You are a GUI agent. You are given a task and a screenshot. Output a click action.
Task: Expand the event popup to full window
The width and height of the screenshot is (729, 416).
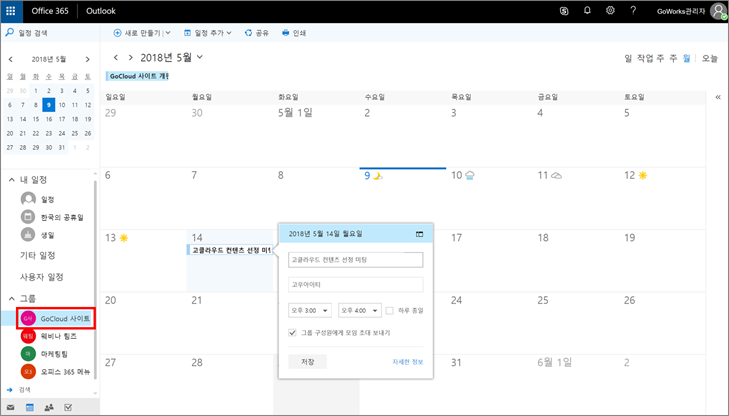pyautogui.click(x=420, y=234)
